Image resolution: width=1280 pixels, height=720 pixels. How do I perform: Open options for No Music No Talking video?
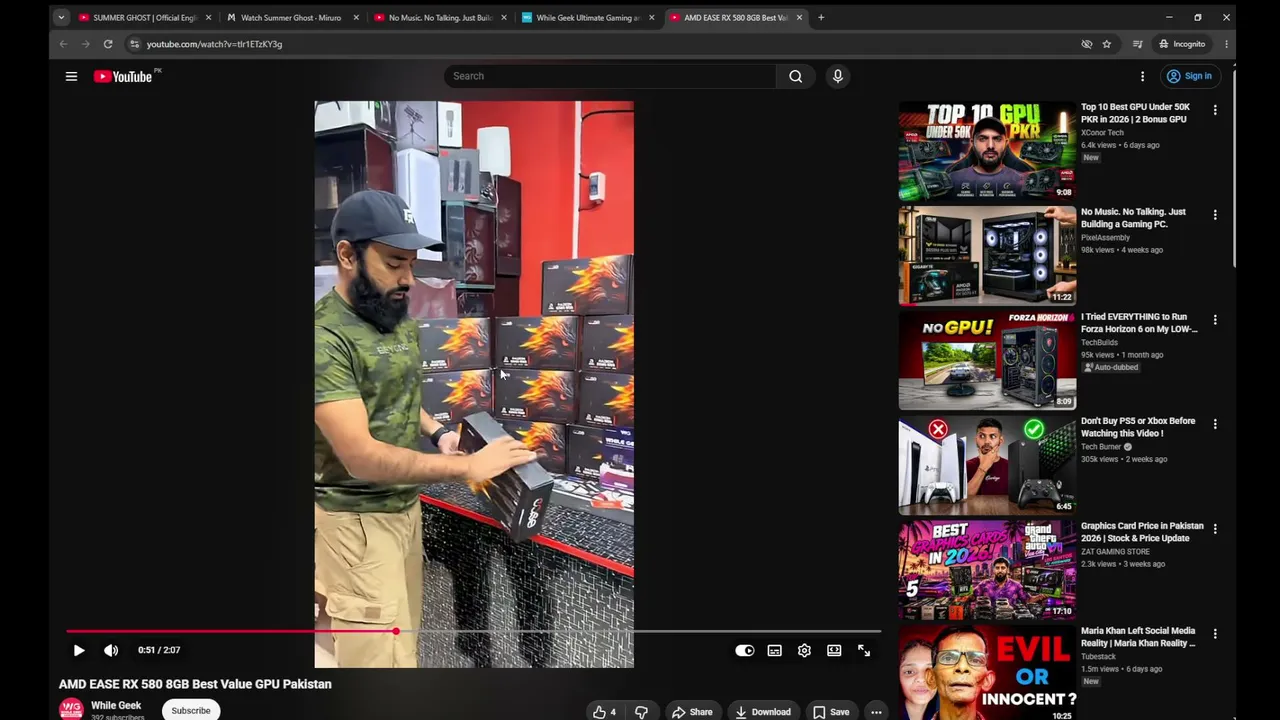pyautogui.click(x=1215, y=215)
